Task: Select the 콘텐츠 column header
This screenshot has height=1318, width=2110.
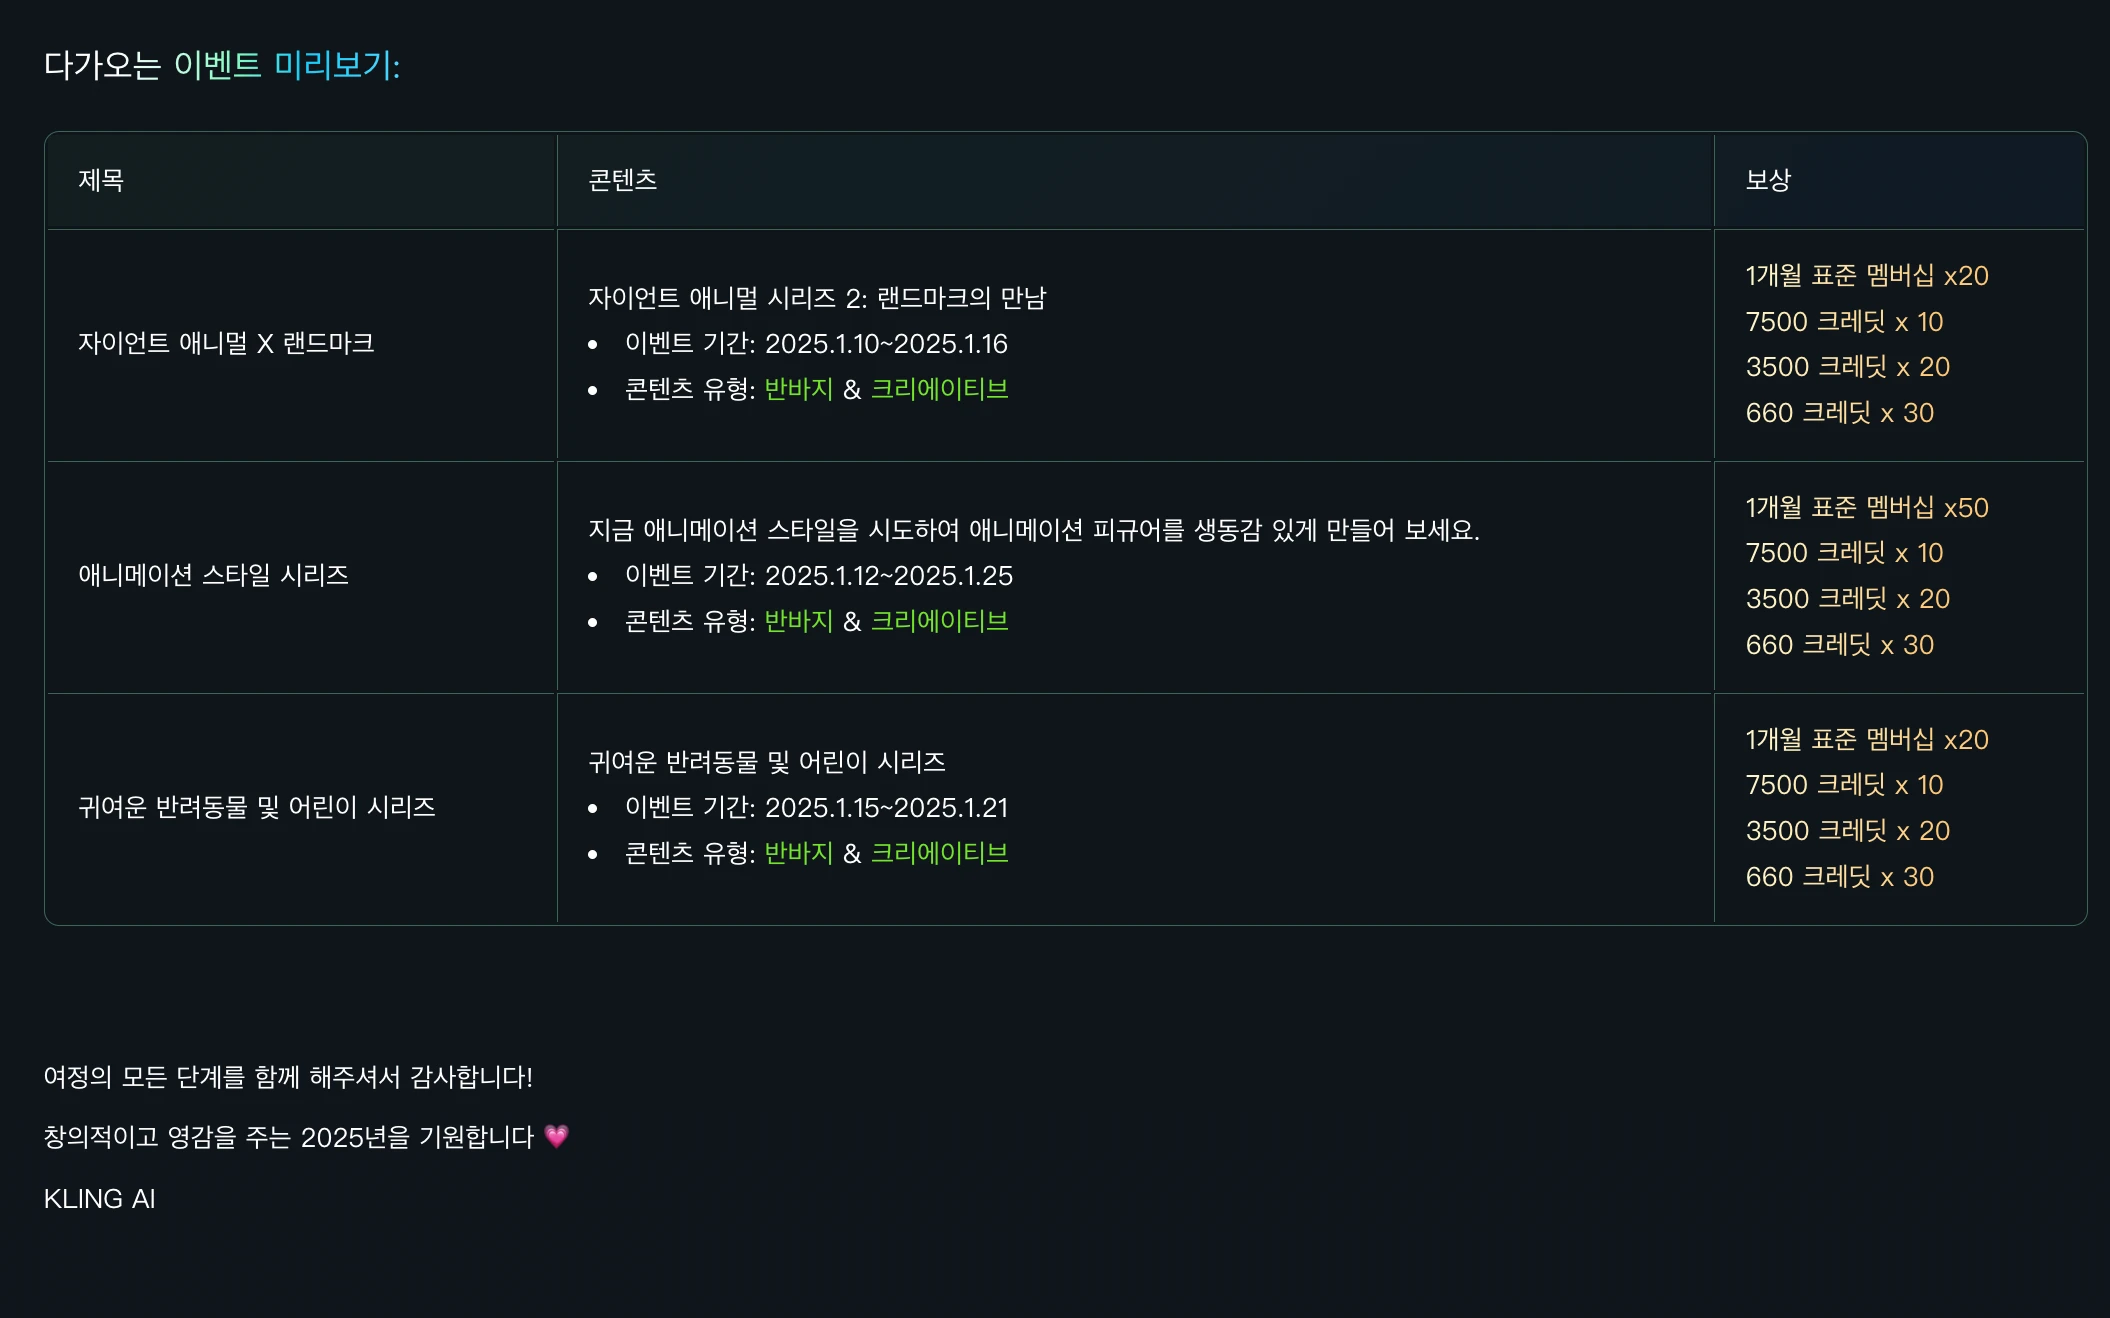Action: pyautogui.click(x=622, y=180)
